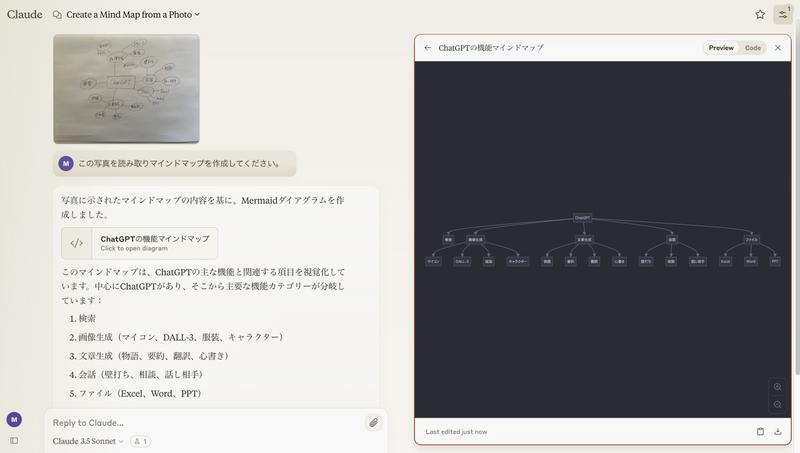Screen dimensions: 800x453
Task: Click list item '1. 検索'
Action: [x=83, y=318]
